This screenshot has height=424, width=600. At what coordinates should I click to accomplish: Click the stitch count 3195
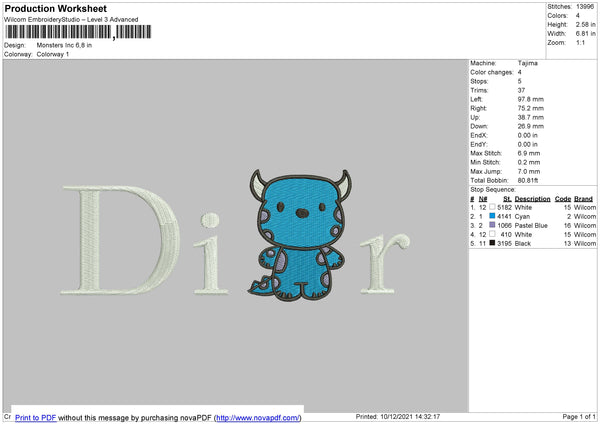tap(504, 243)
